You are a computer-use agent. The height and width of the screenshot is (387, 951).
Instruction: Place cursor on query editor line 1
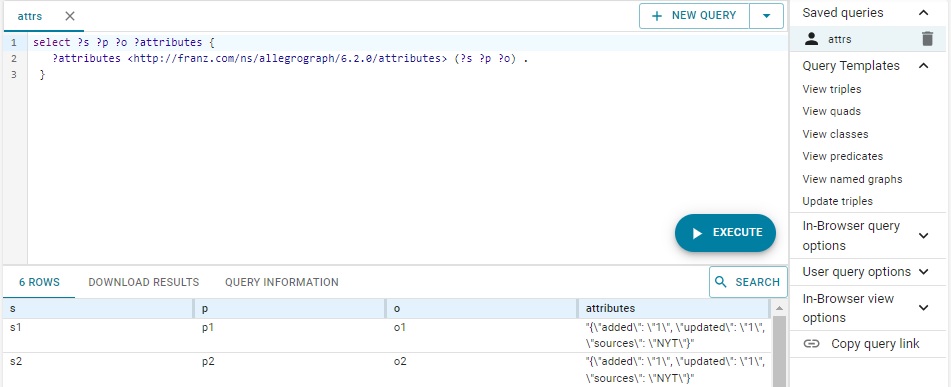407,42
